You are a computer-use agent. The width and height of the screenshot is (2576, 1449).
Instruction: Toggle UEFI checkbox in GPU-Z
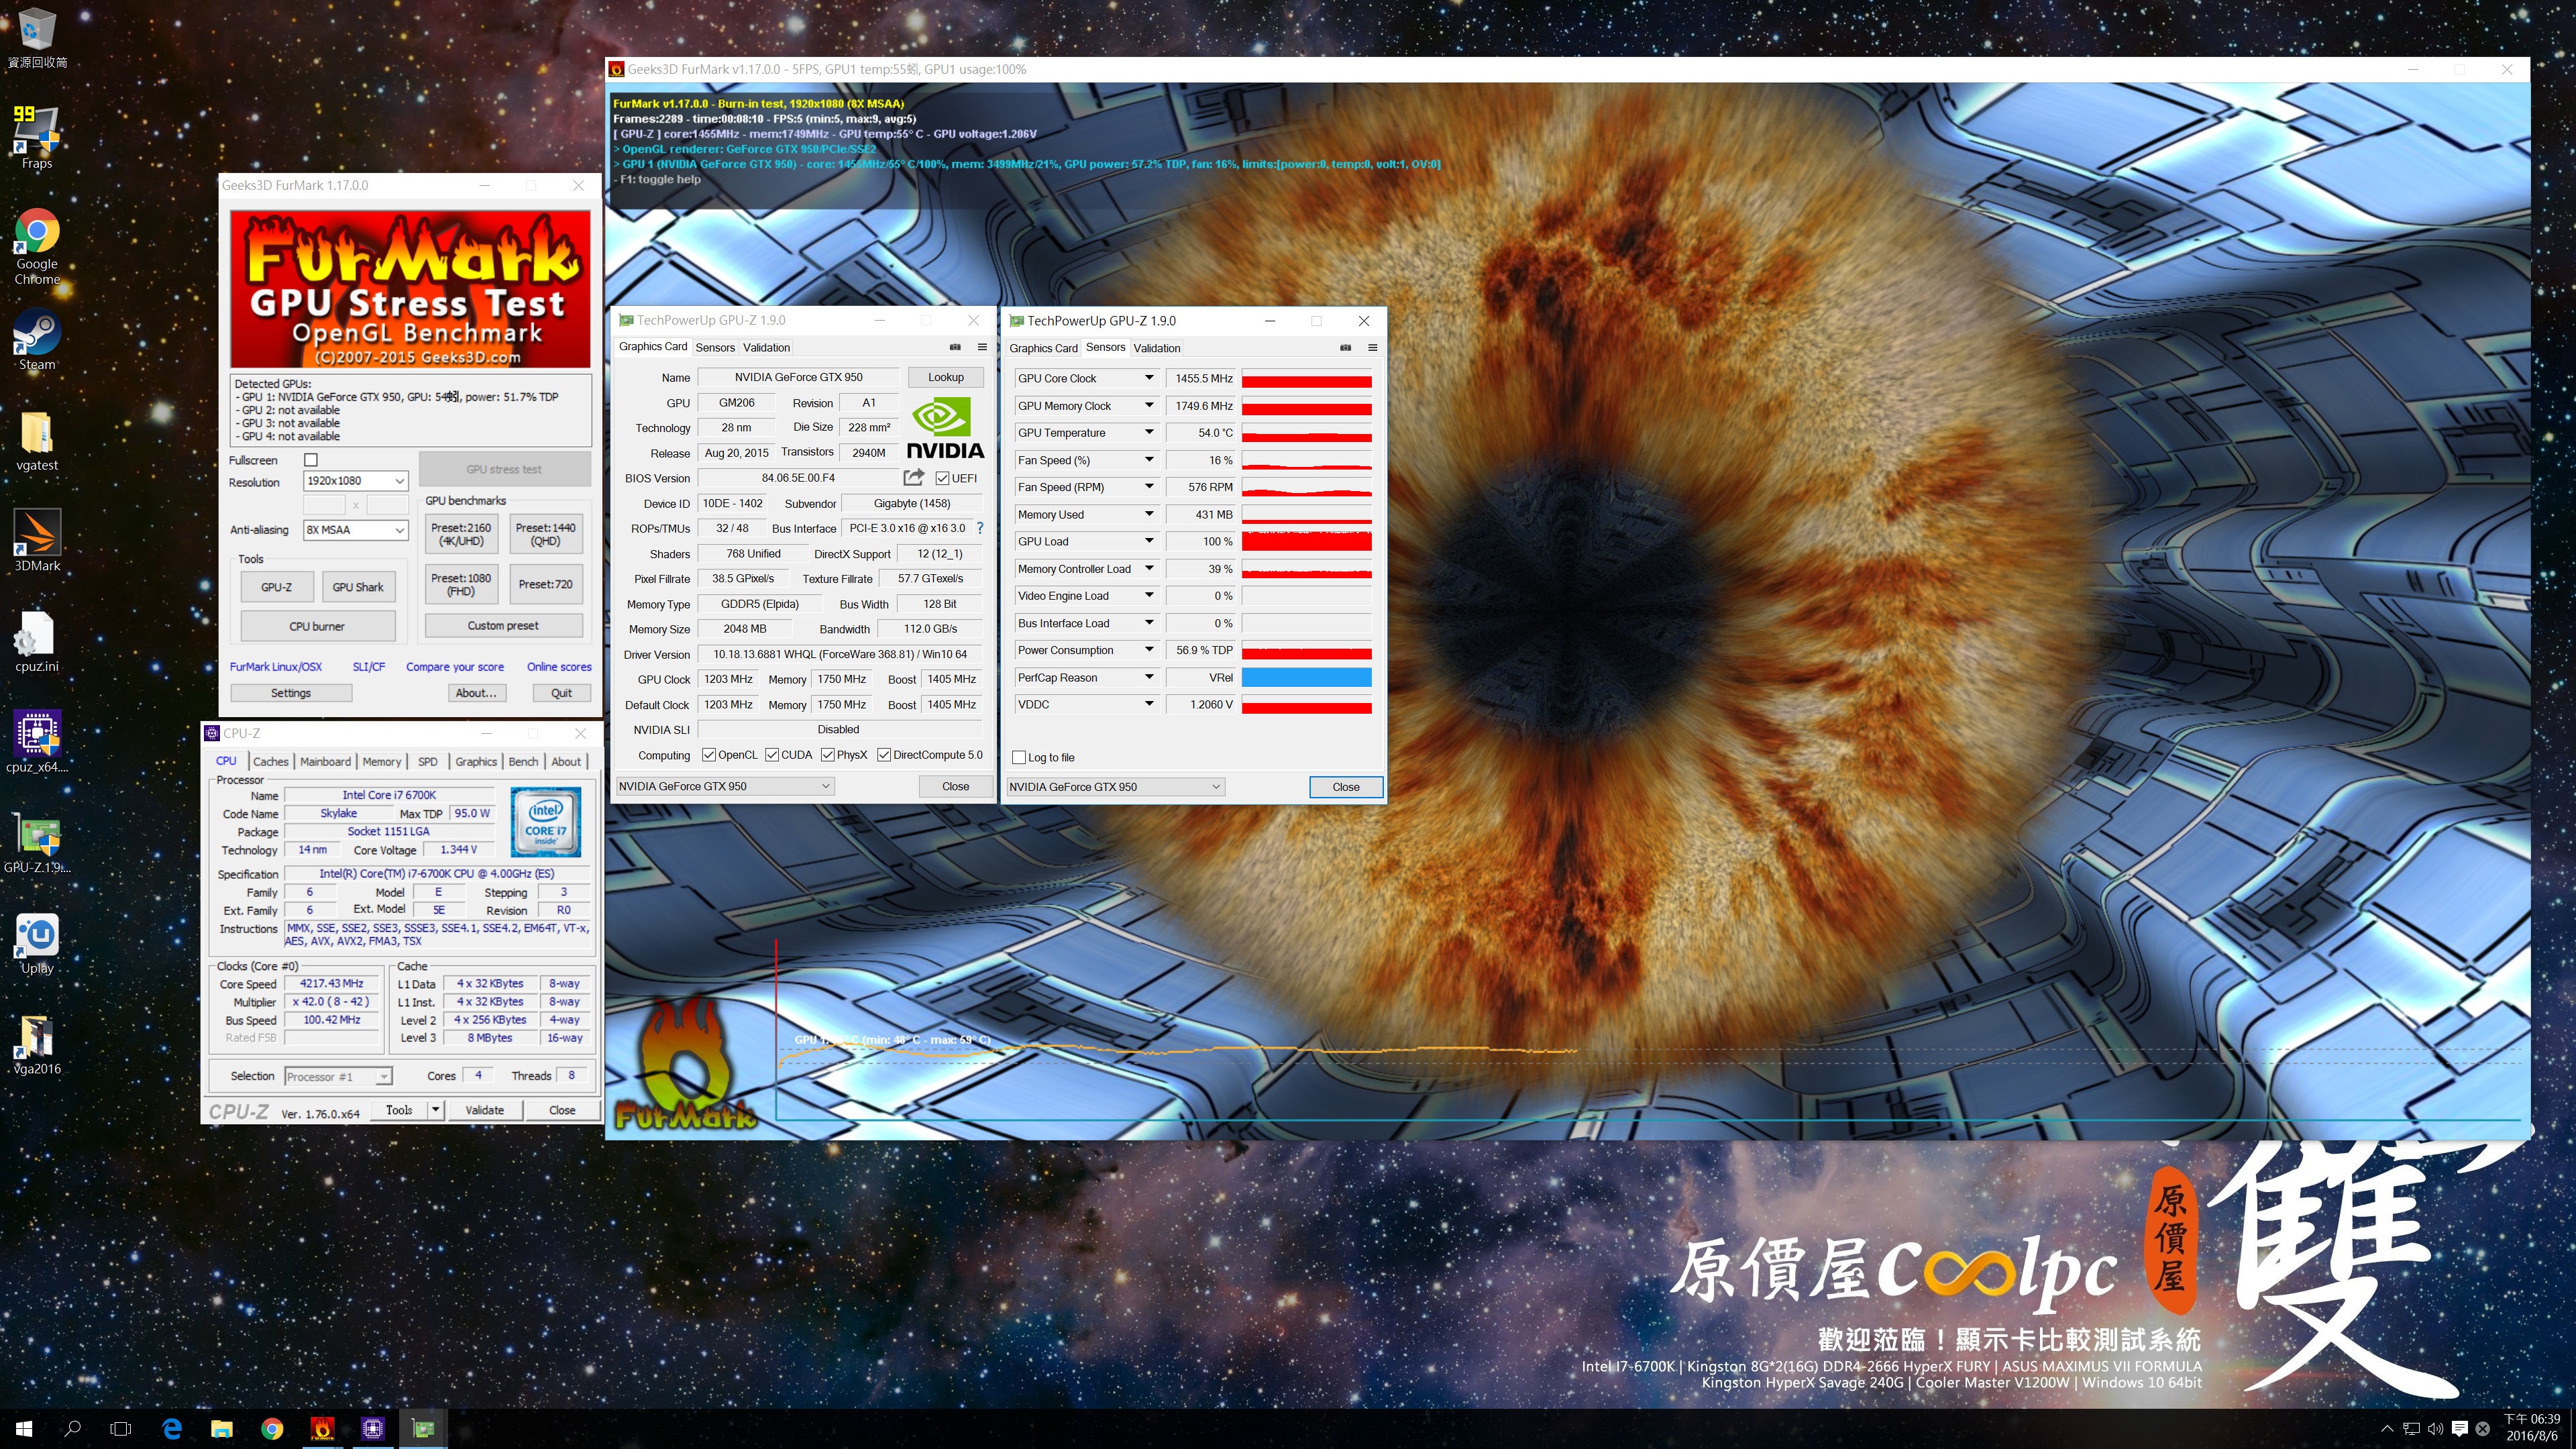(x=942, y=478)
